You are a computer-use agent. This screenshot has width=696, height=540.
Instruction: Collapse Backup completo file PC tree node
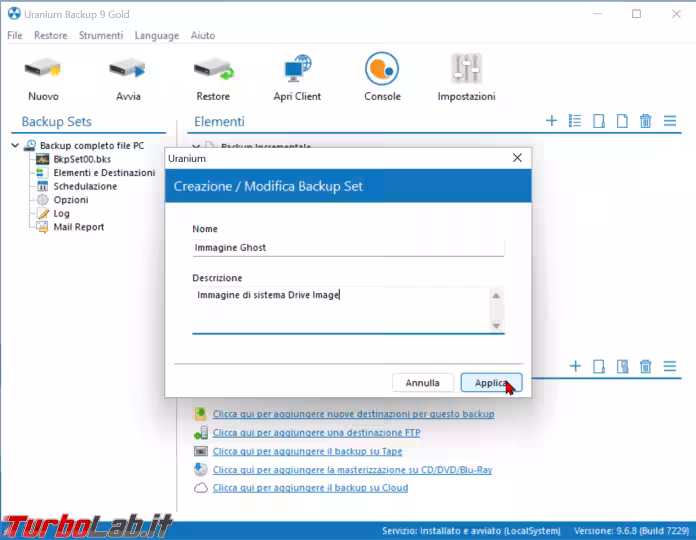coord(15,145)
